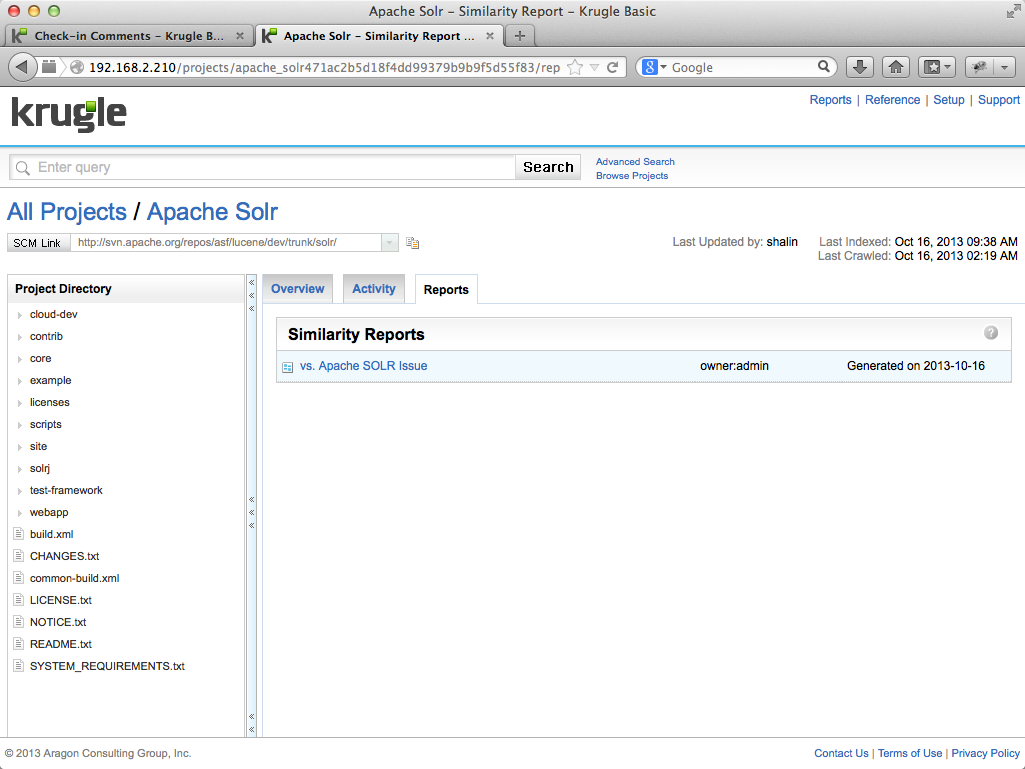The height and width of the screenshot is (769, 1025).
Task: Open Google search engine dropdown
Action: 663,67
